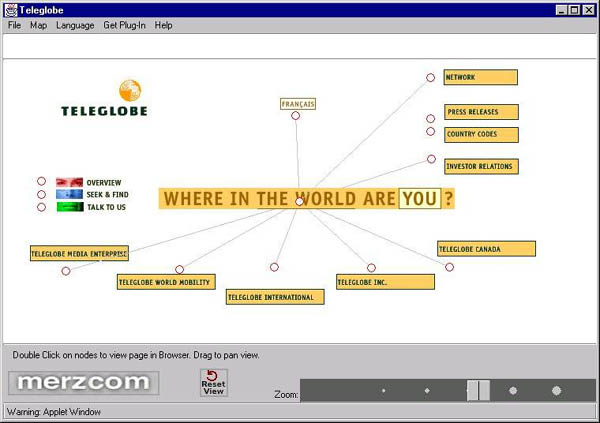
Task: Click the Zoom slider handle
Action: tap(478, 390)
